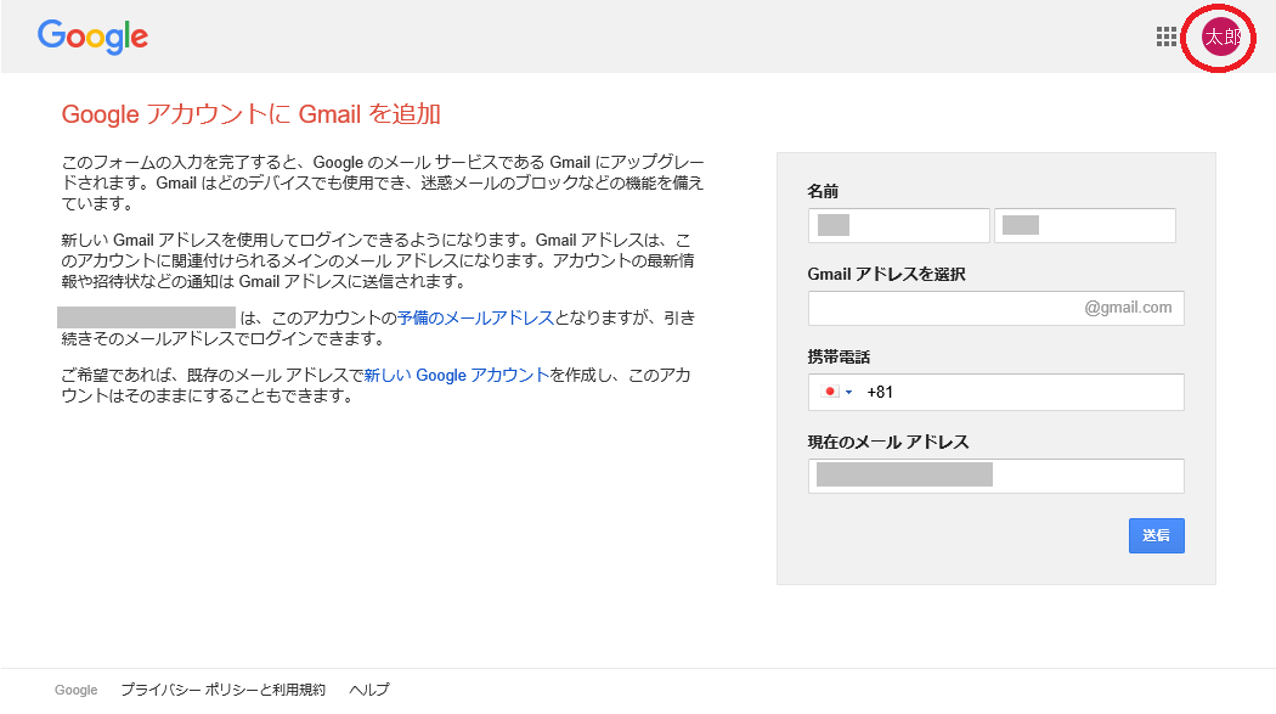
Task: Click the 現在のメール アドレス label
Action: click(x=888, y=442)
